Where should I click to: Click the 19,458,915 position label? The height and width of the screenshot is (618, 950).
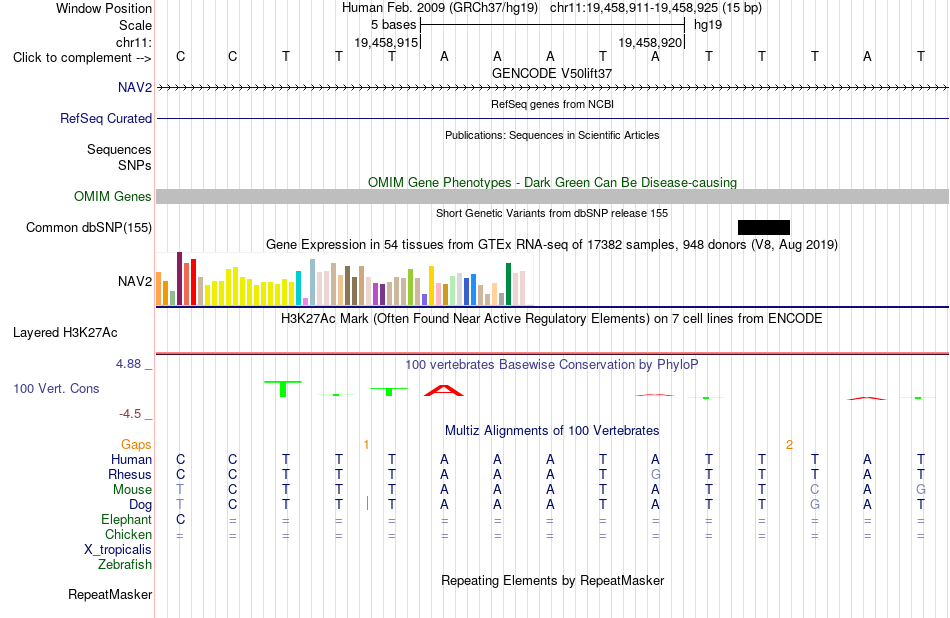(386, 42)
